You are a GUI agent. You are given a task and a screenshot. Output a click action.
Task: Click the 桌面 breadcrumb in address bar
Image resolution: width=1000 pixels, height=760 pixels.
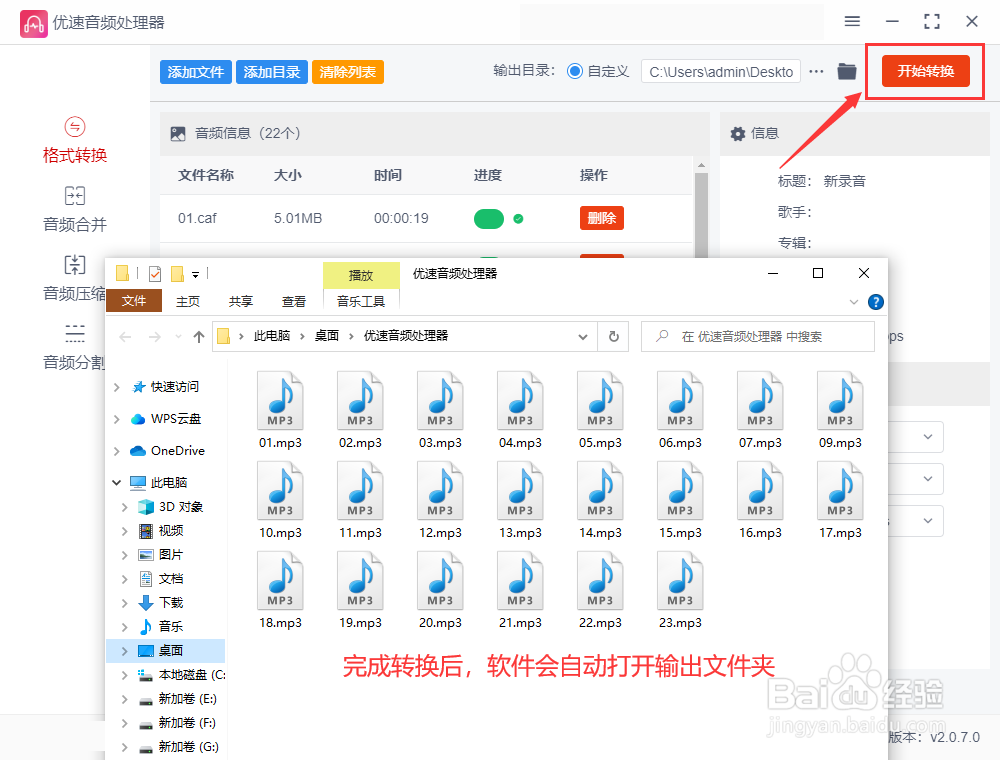pos(327,336)
